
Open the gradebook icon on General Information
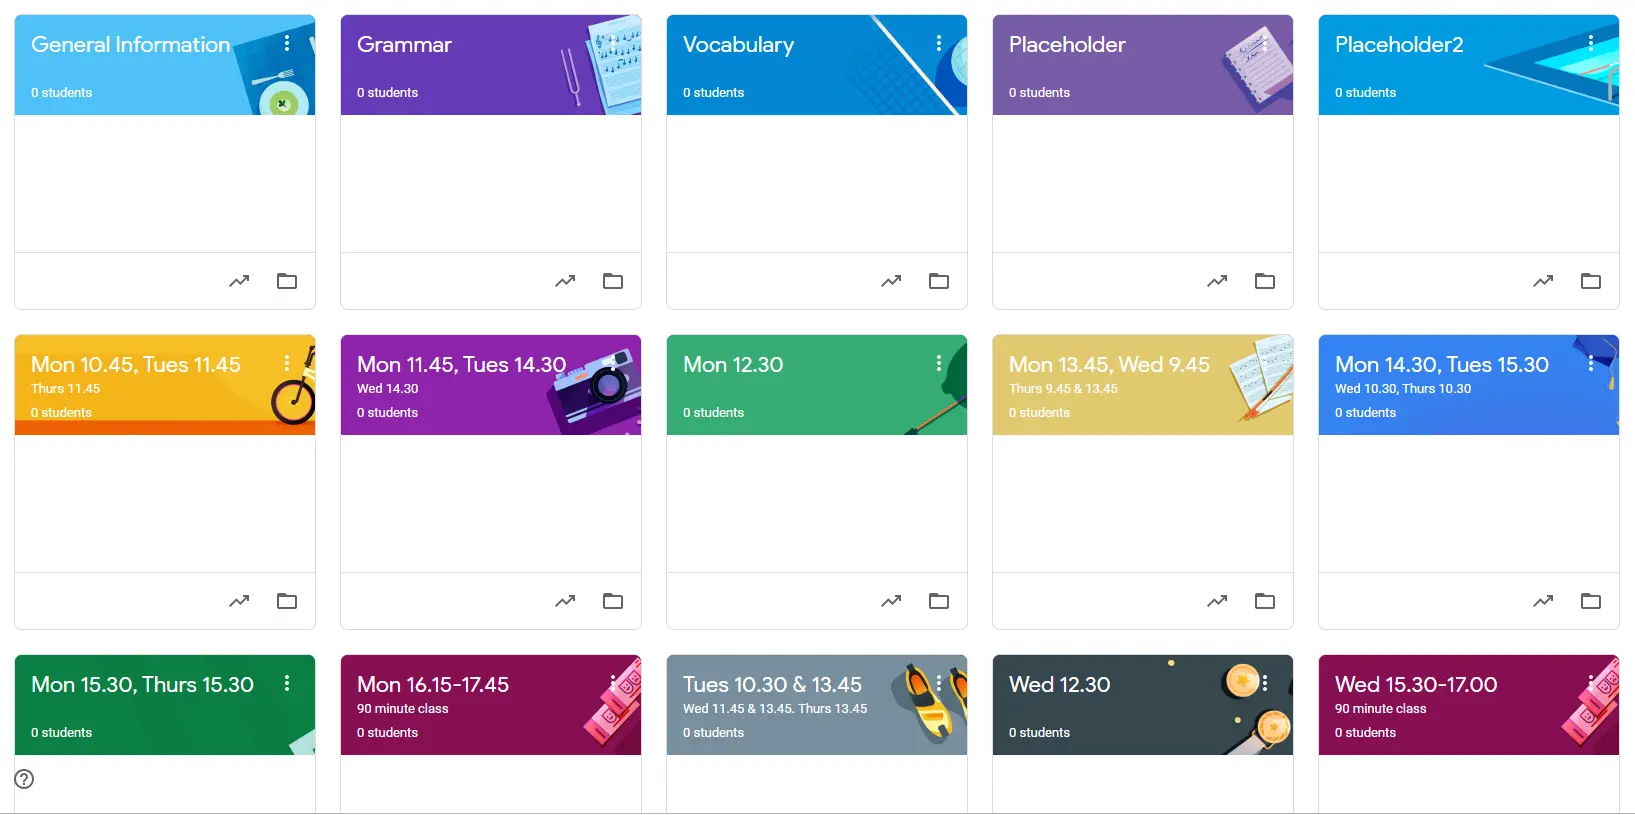(239, 281)
